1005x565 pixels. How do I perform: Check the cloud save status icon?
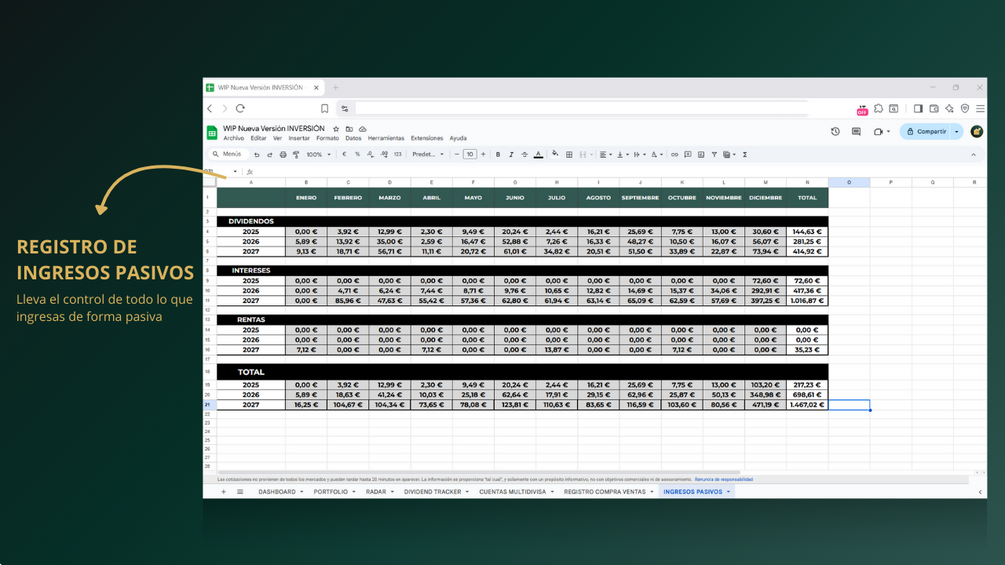point(363,129)
